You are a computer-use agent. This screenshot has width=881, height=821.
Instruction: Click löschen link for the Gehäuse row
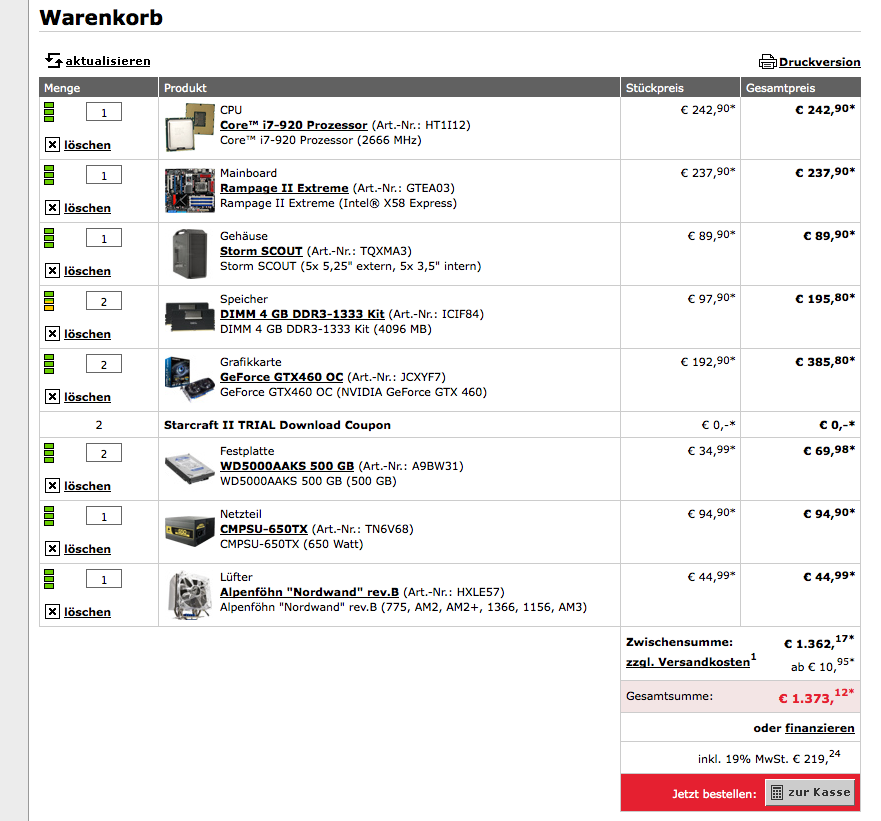[87, 271]
